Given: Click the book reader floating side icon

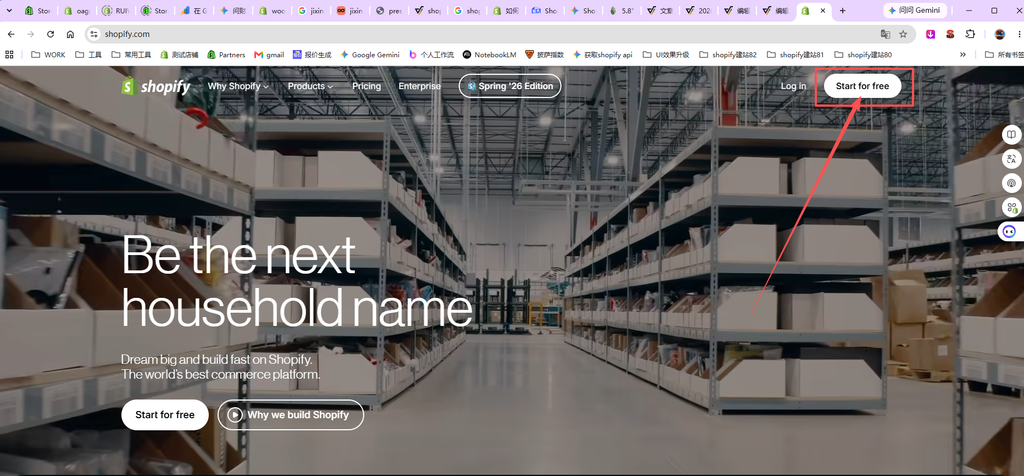Looking at the screenshot, I should point(1012,135).
